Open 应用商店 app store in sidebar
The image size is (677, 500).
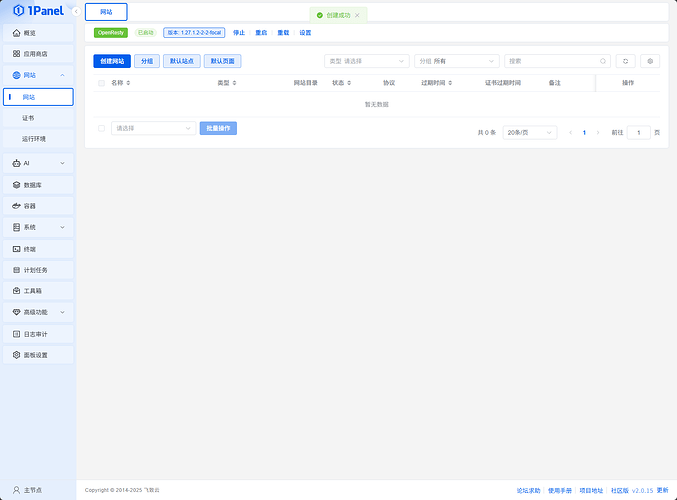click(x=36, y=53)
